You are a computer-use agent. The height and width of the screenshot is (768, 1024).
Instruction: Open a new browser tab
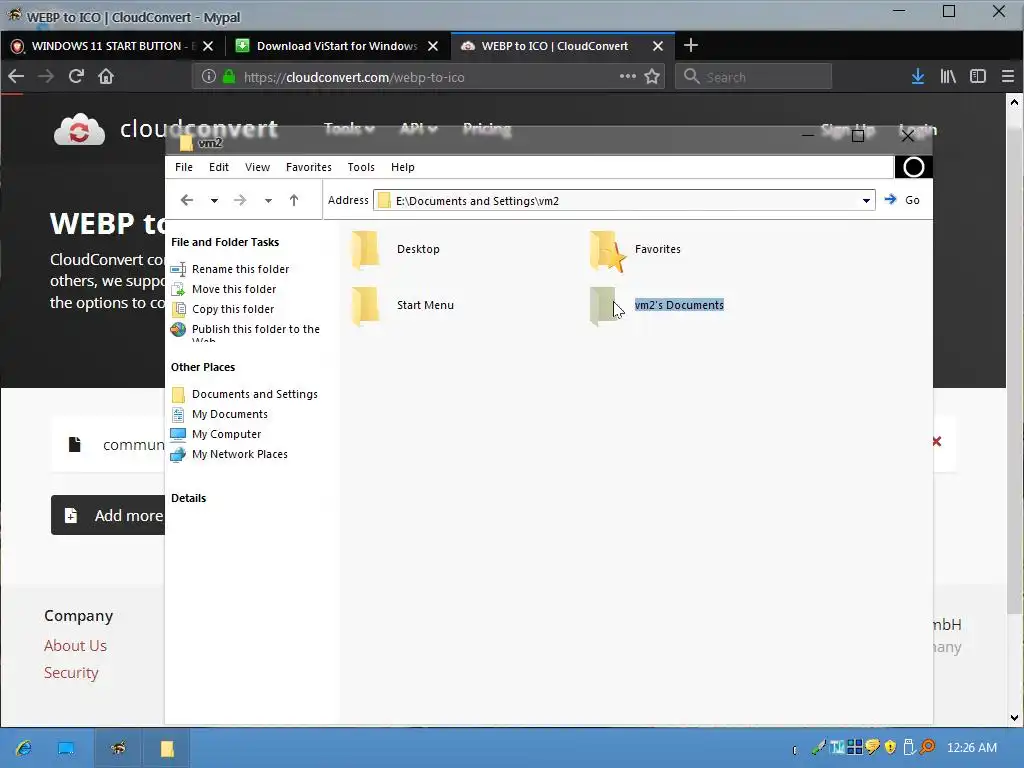coord(690,45)
